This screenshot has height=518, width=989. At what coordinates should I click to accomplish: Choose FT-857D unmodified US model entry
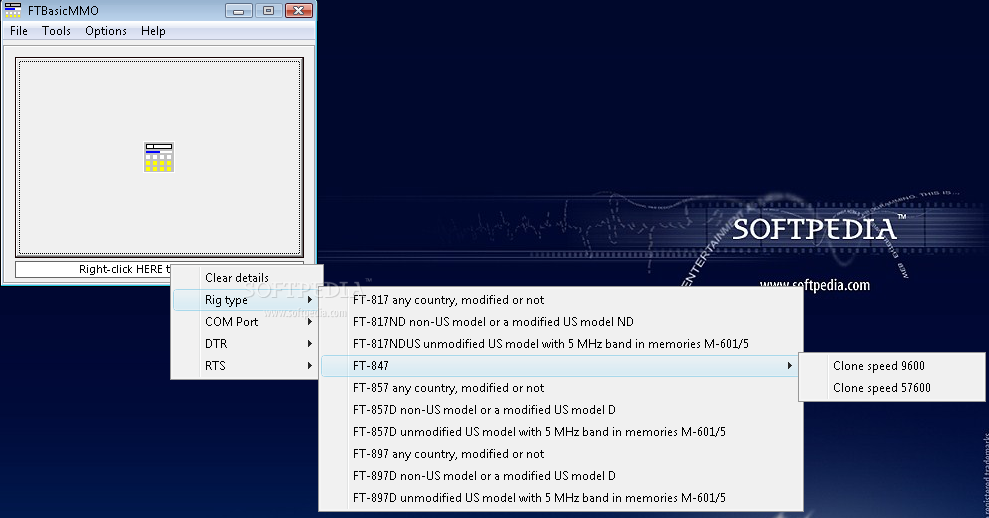click(561, 432)
